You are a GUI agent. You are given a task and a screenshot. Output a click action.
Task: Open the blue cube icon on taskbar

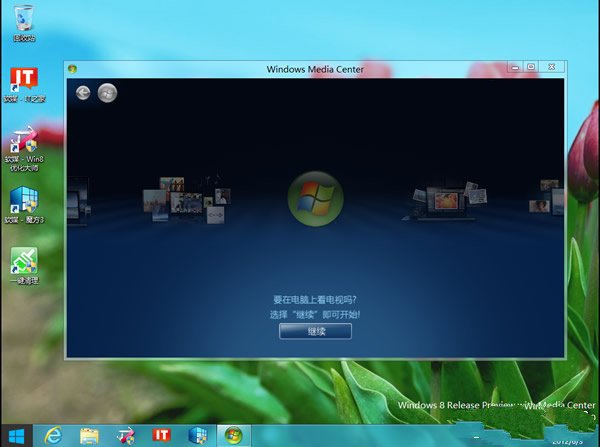point(197,436)
